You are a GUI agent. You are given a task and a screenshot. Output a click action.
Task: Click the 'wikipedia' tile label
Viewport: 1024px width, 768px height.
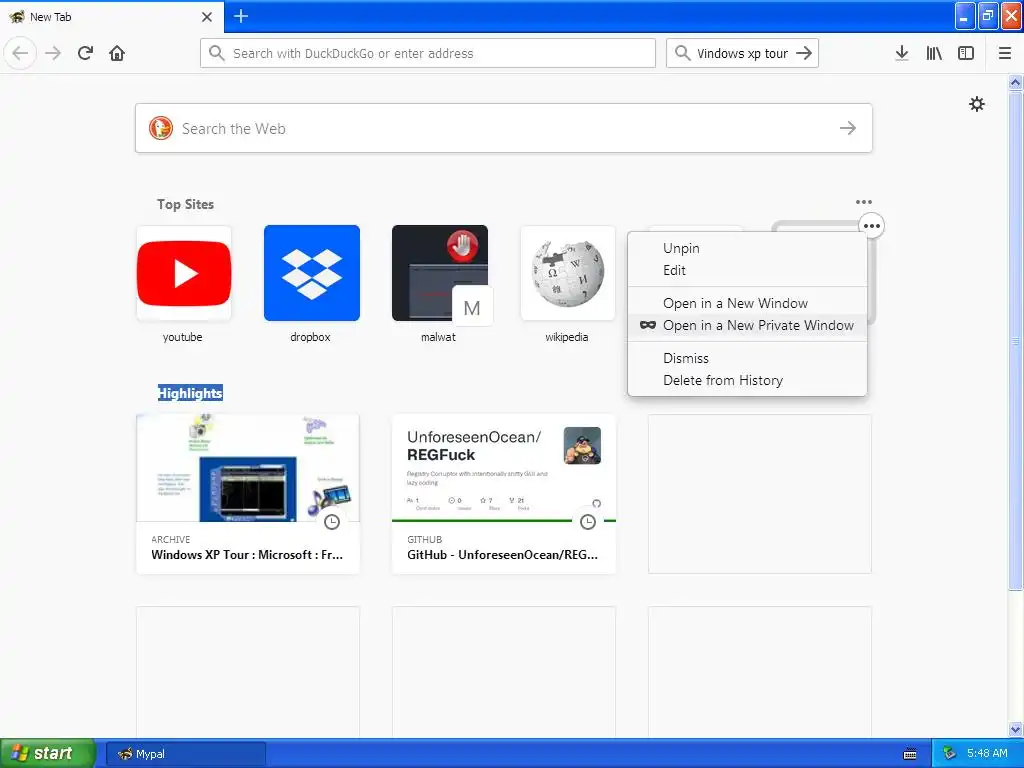coord(567,337)
